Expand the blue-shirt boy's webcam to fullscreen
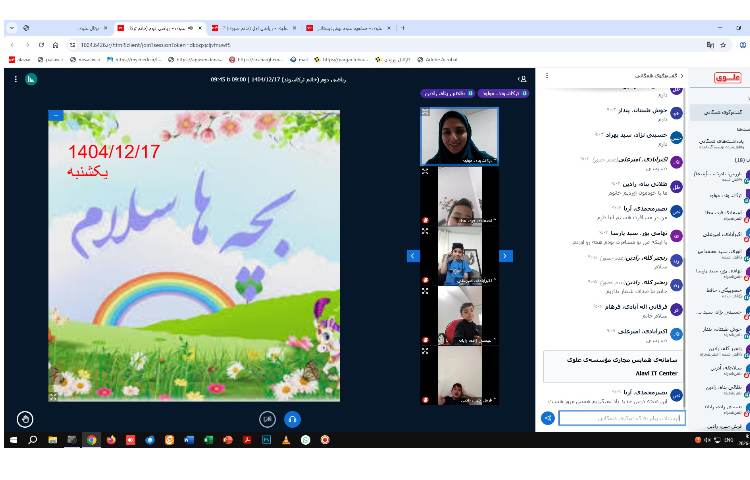Image resolution: width=750 pixels, height=480 pixels. (425, 231)
